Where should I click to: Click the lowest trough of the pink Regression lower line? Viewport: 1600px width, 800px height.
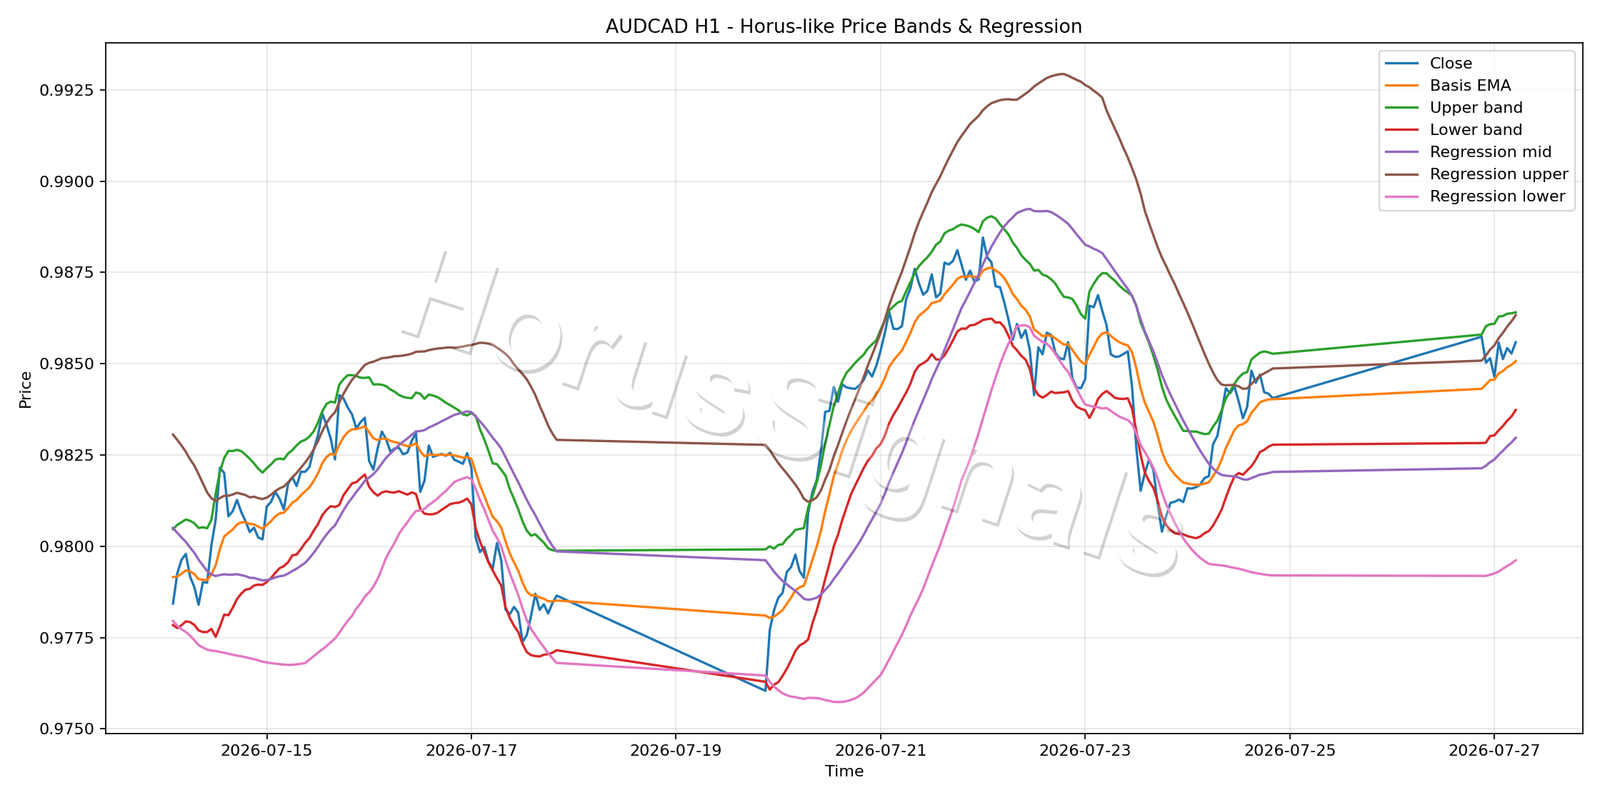(838, 702)
